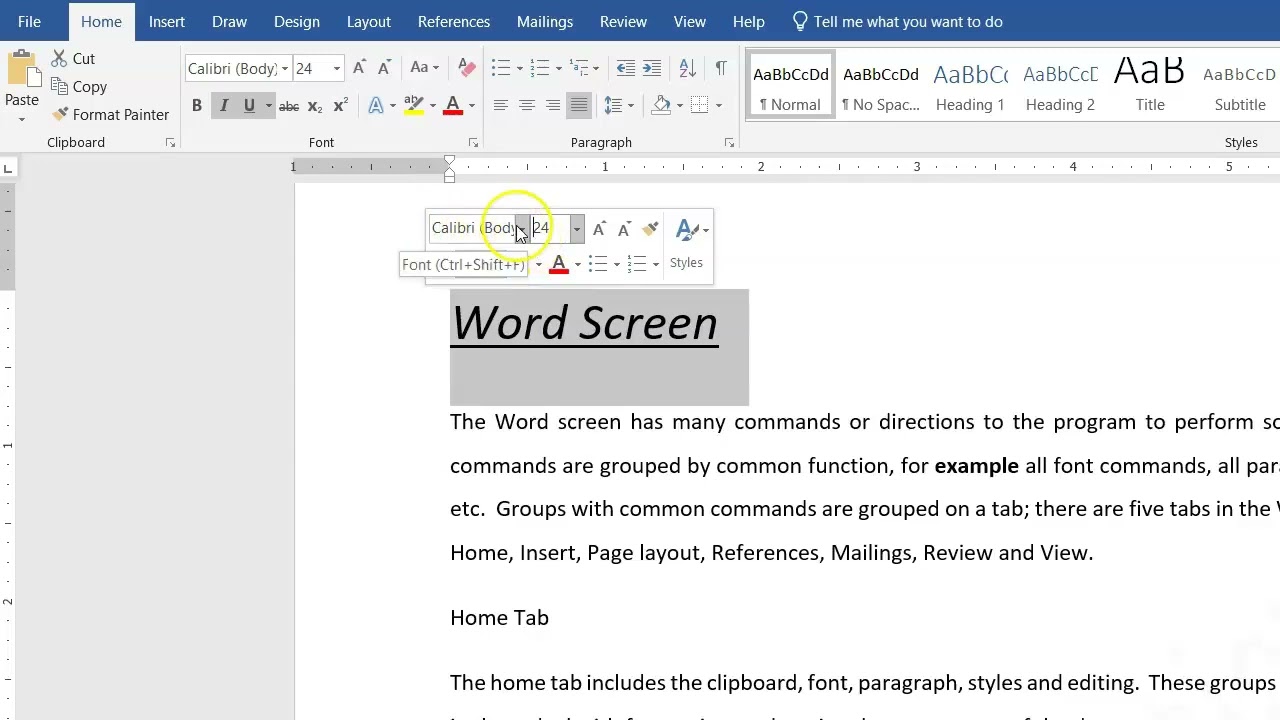The height and width of the screenshot is (720, 1280).
Task: Apply the Heading 1 style
Action: 970,85
